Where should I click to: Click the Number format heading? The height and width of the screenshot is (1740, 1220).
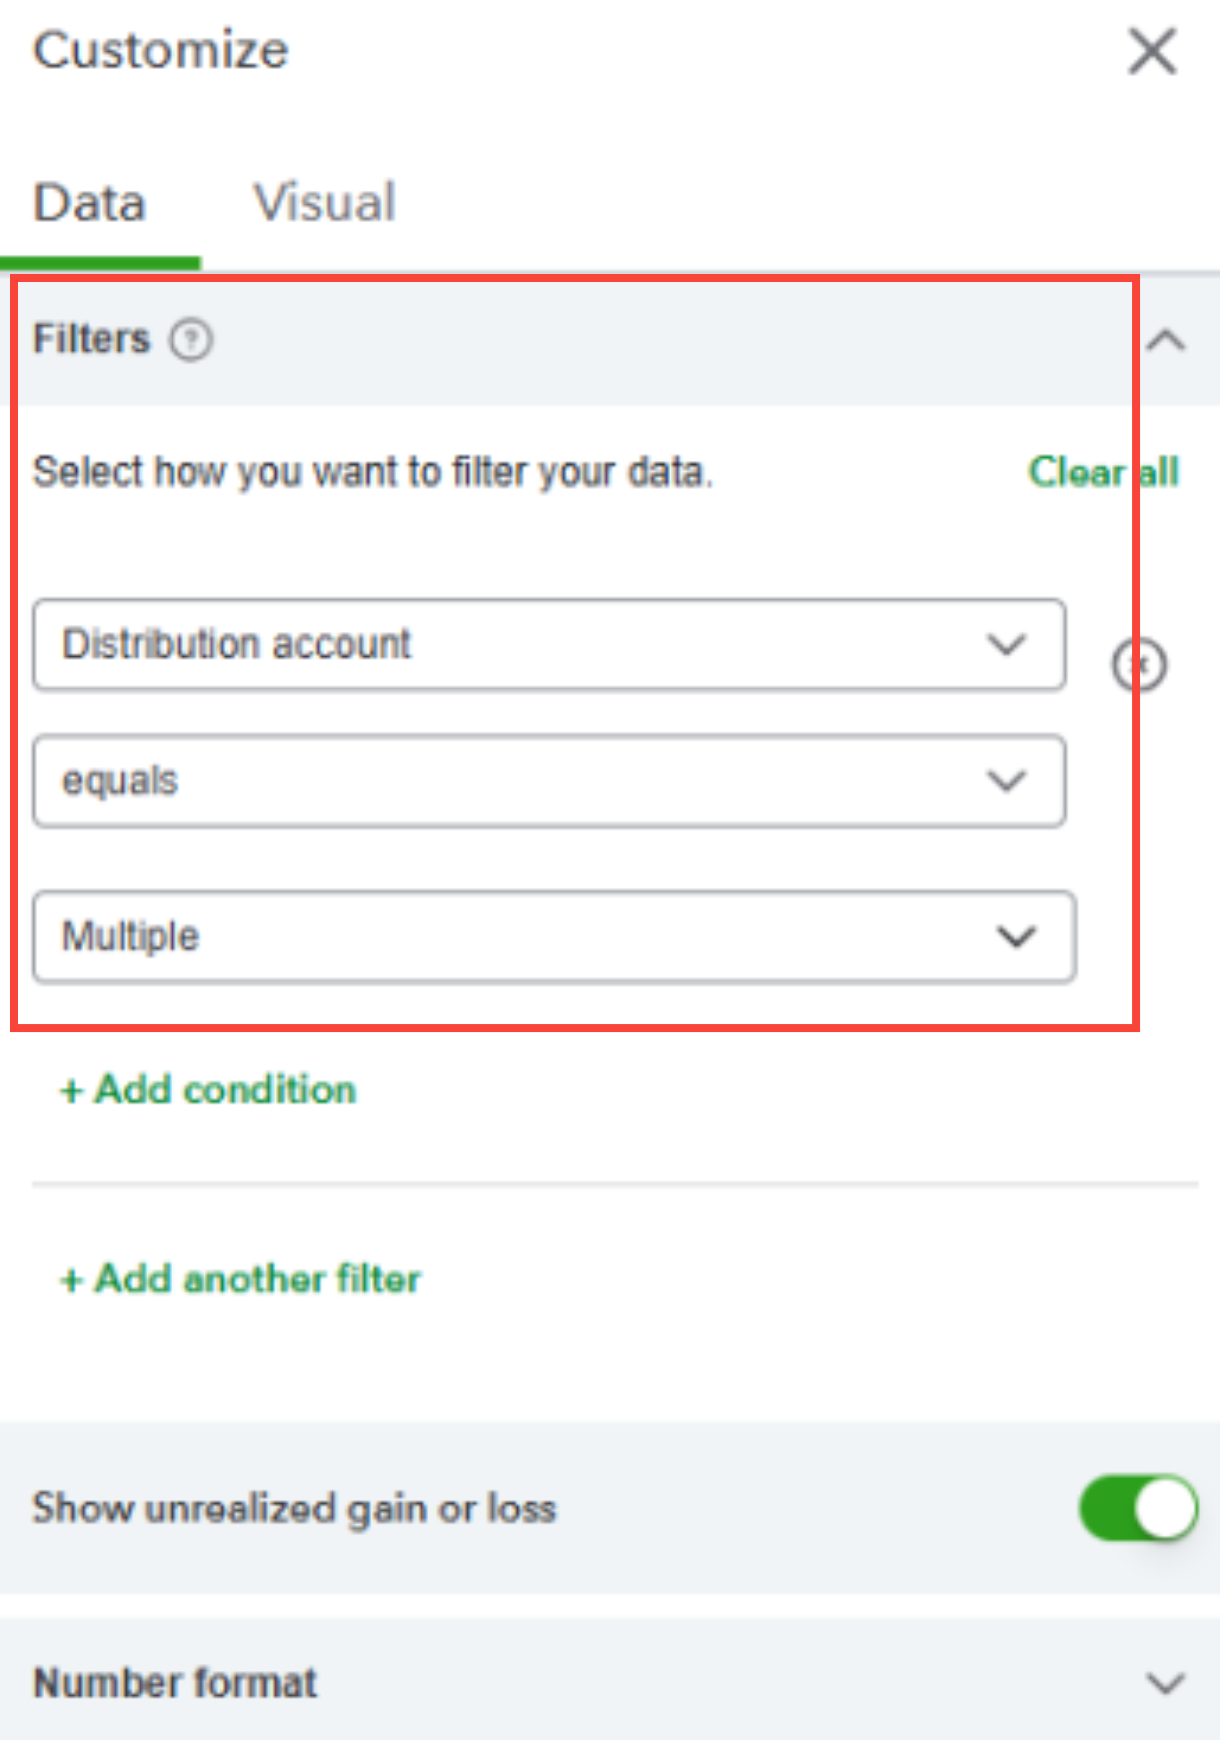point(176,1684)
